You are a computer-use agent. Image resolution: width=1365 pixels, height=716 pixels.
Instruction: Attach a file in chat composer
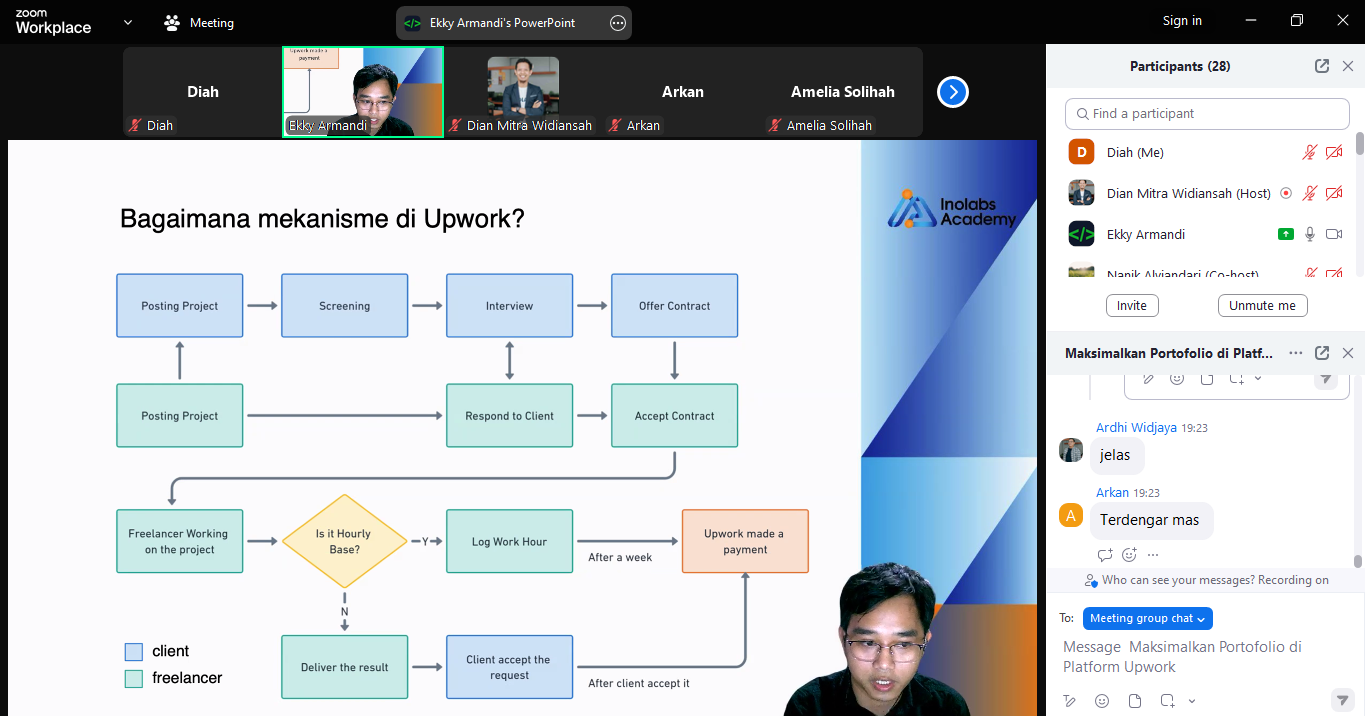(1135, 701)
